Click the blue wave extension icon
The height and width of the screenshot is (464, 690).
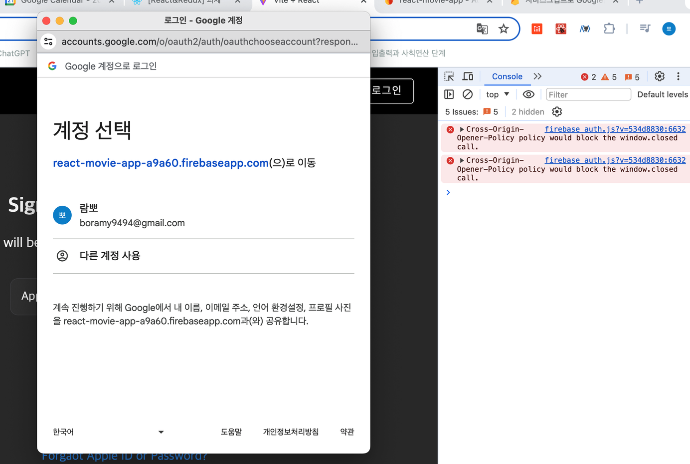click(x=585, y=29)
